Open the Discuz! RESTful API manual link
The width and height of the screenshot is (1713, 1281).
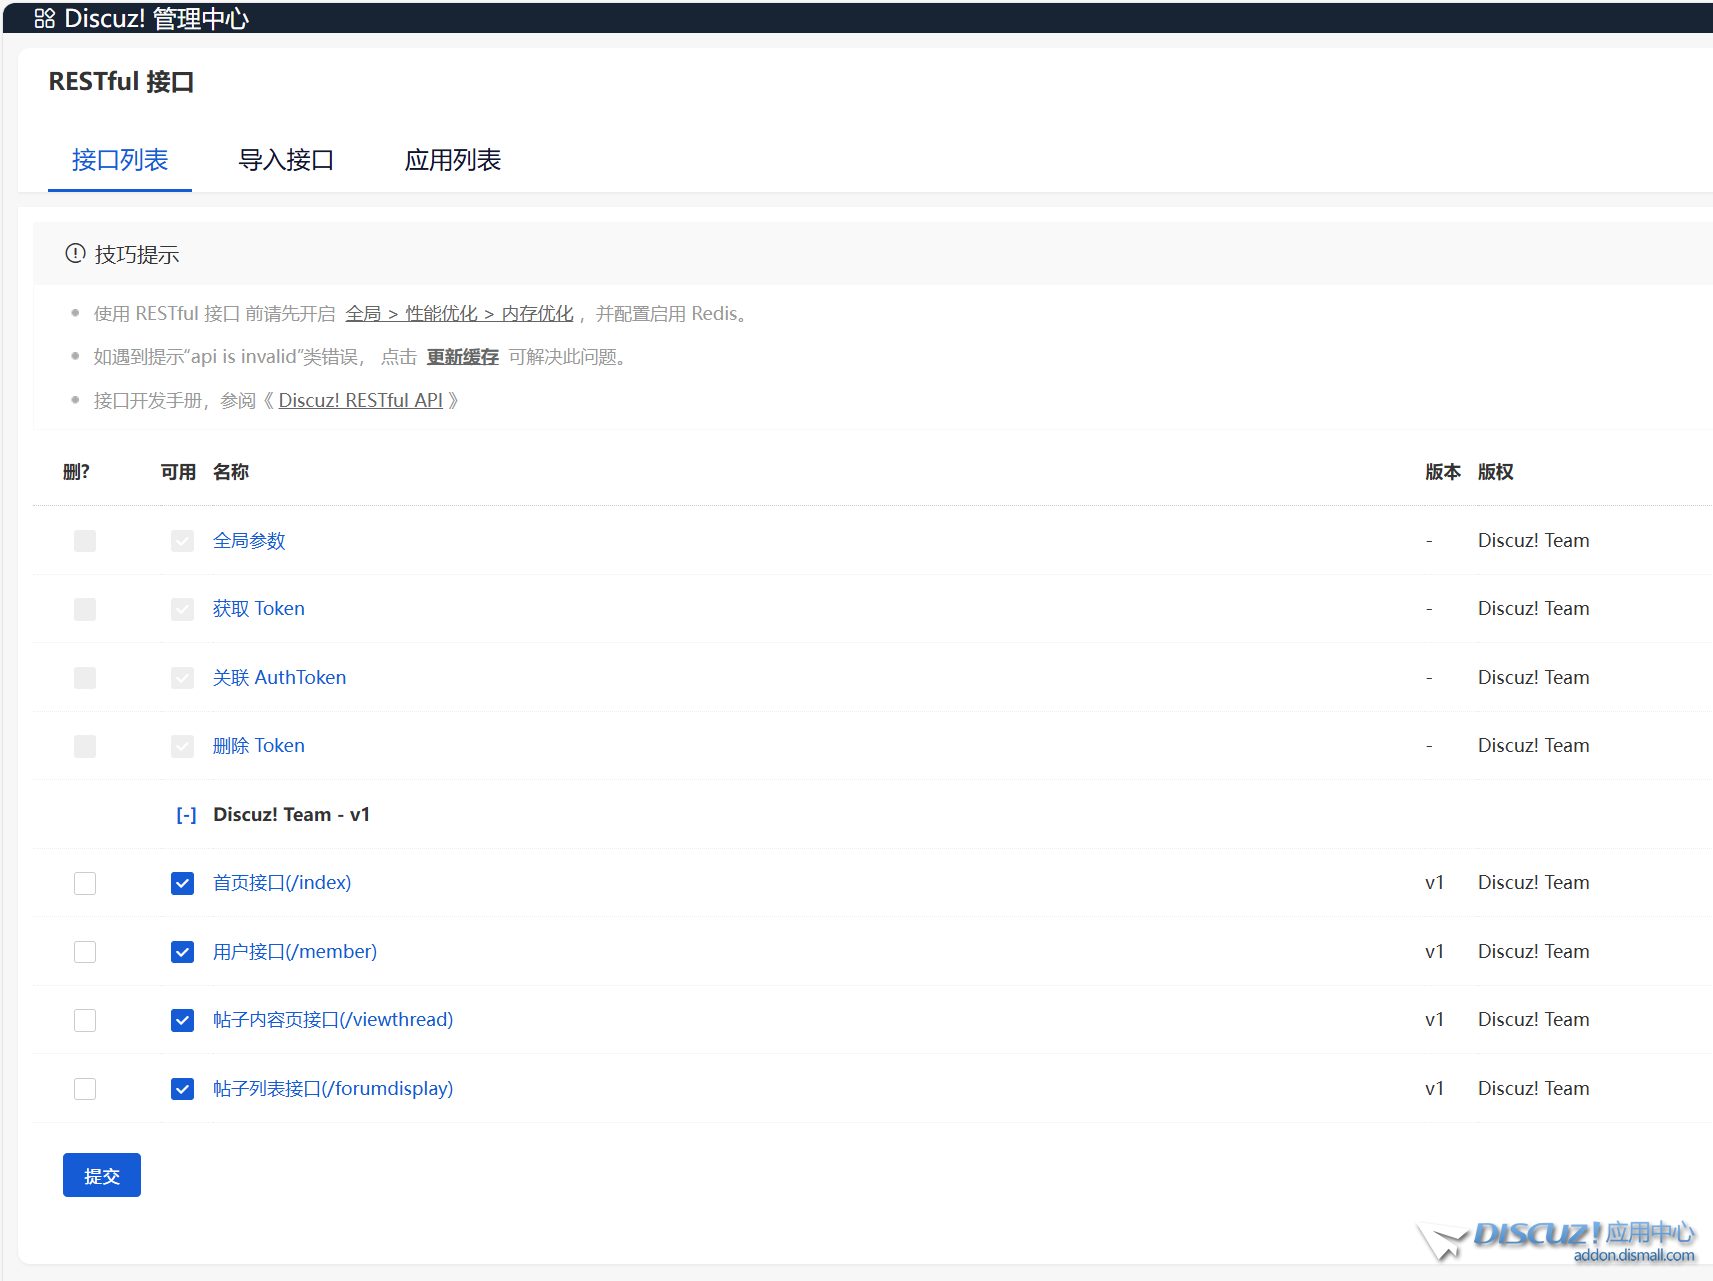pos(360,401)
